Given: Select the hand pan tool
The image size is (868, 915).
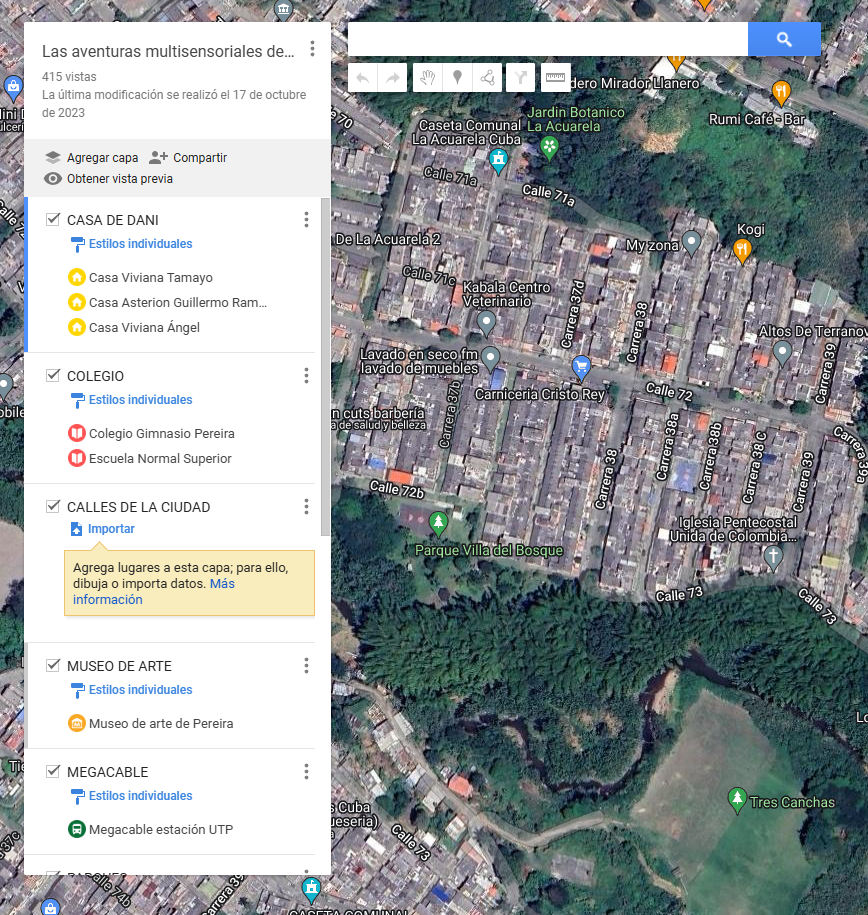Looking at the screenshot, I should pyautogui.click(x=428, y=78).
